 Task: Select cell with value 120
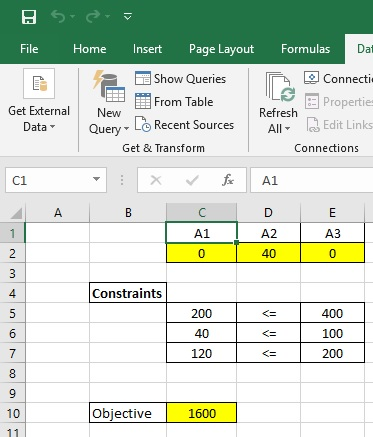pyautogui.click(x=201, y=353)
